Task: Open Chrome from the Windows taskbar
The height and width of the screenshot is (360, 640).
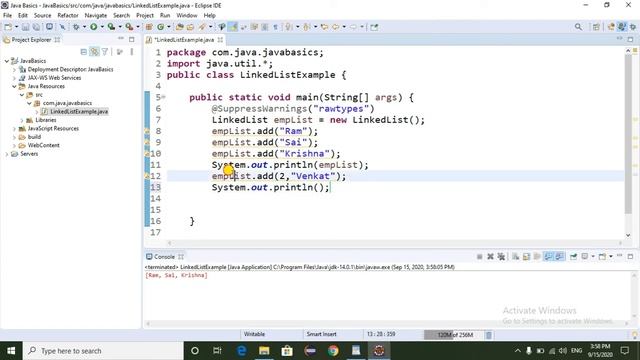Action: [x=333, y=351]
